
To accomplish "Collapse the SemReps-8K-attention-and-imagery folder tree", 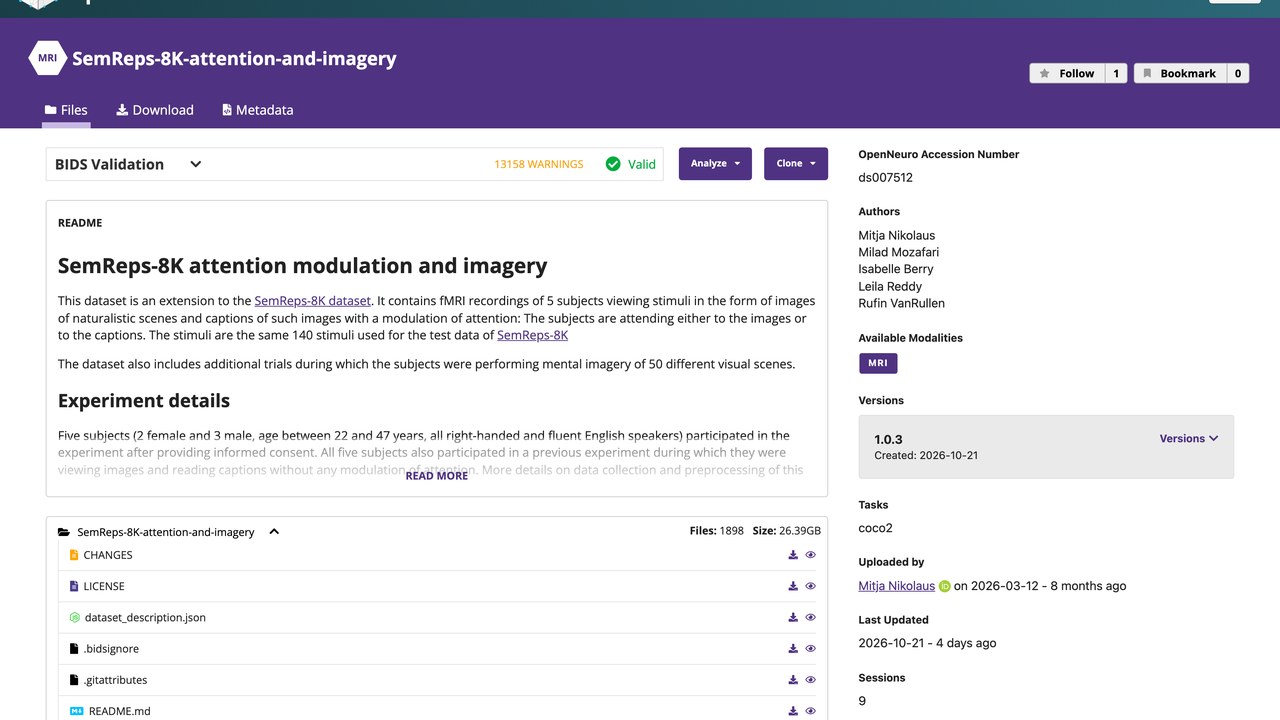I will pyautogui.click(x=274, y=532).
